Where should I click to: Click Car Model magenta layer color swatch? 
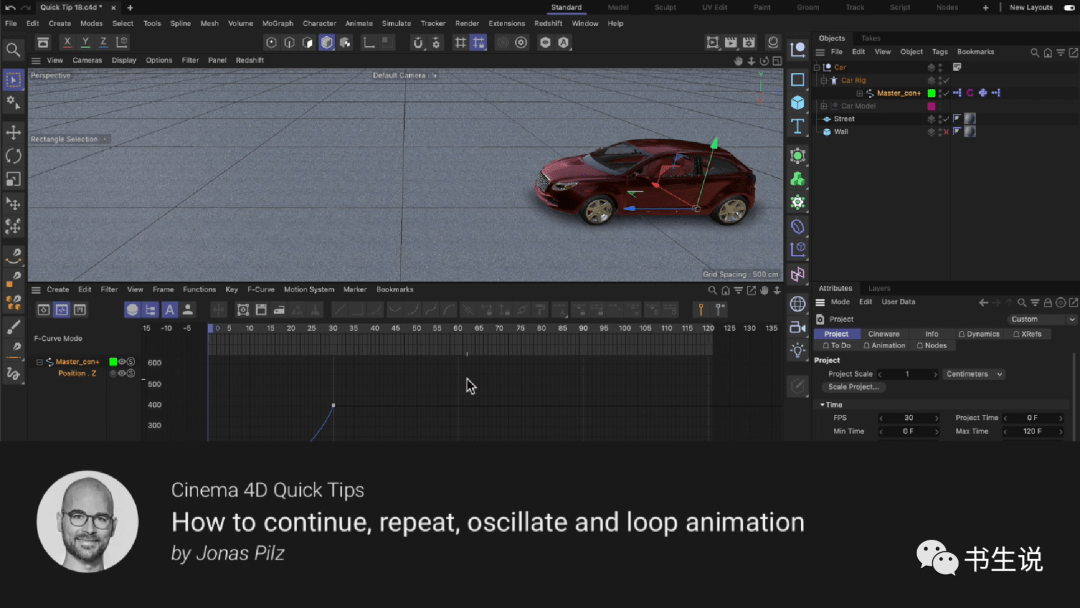(x=931, y=106)
